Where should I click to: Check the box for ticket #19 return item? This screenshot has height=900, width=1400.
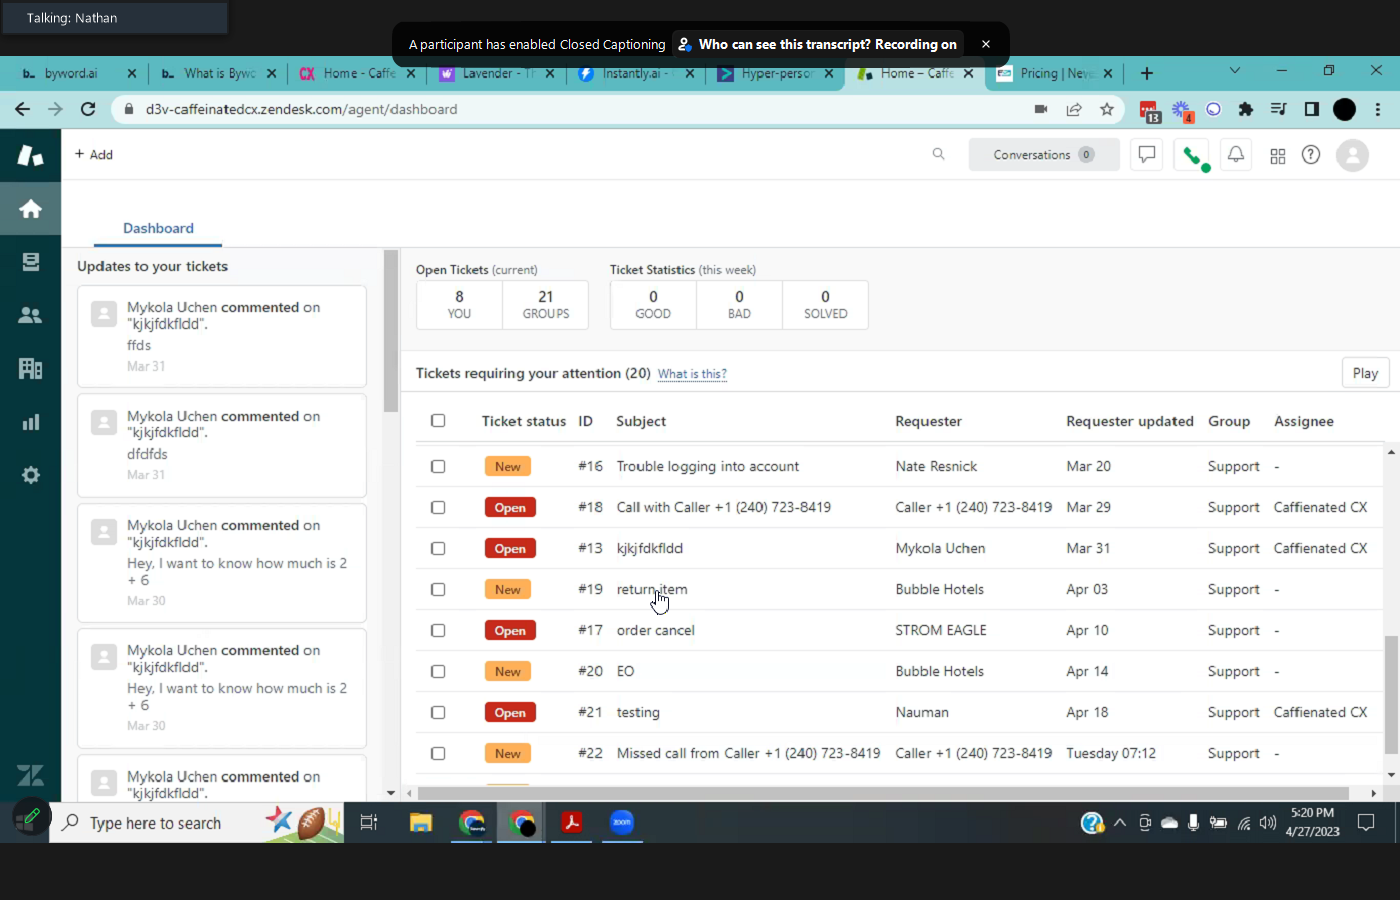438,589
